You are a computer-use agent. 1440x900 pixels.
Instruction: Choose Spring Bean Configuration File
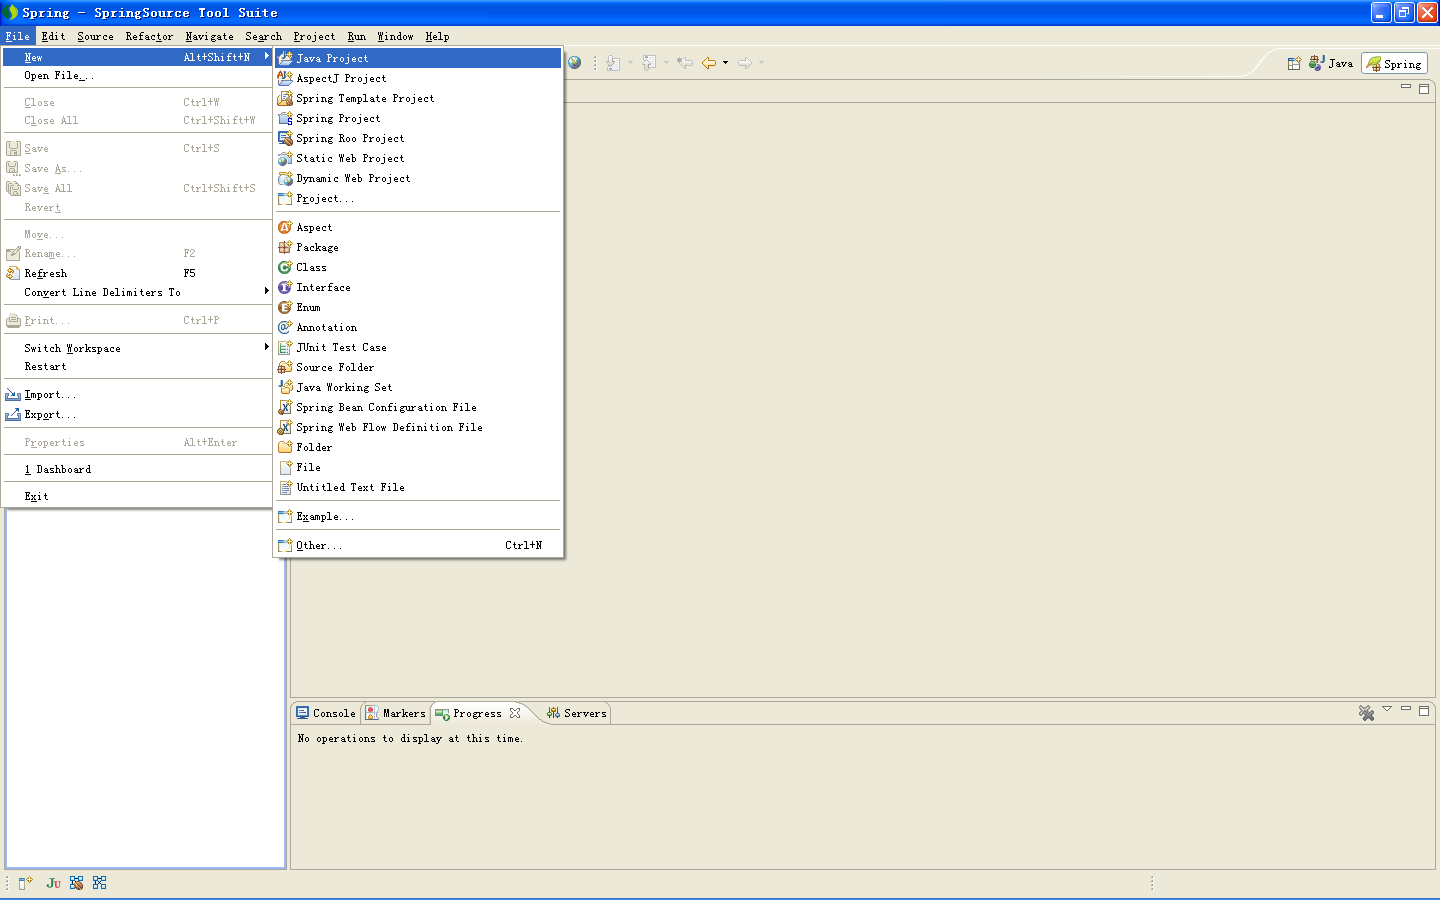418,407
